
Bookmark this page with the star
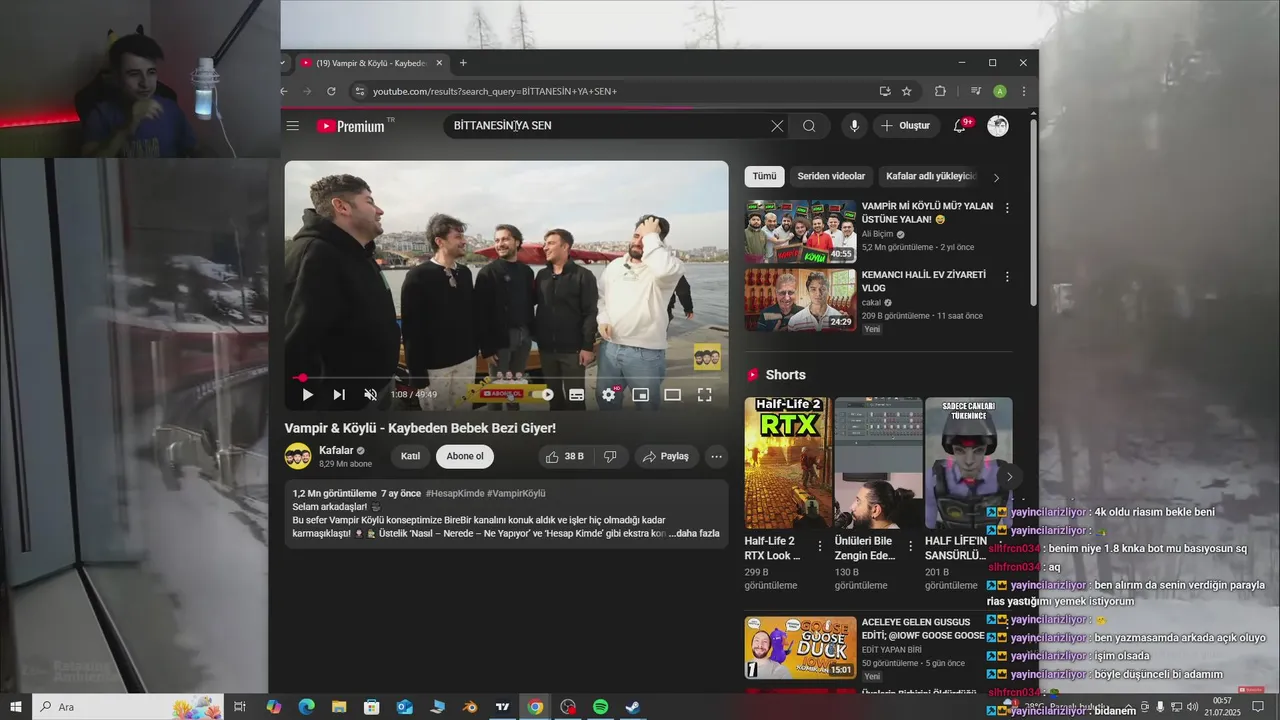tap(907, 91)
